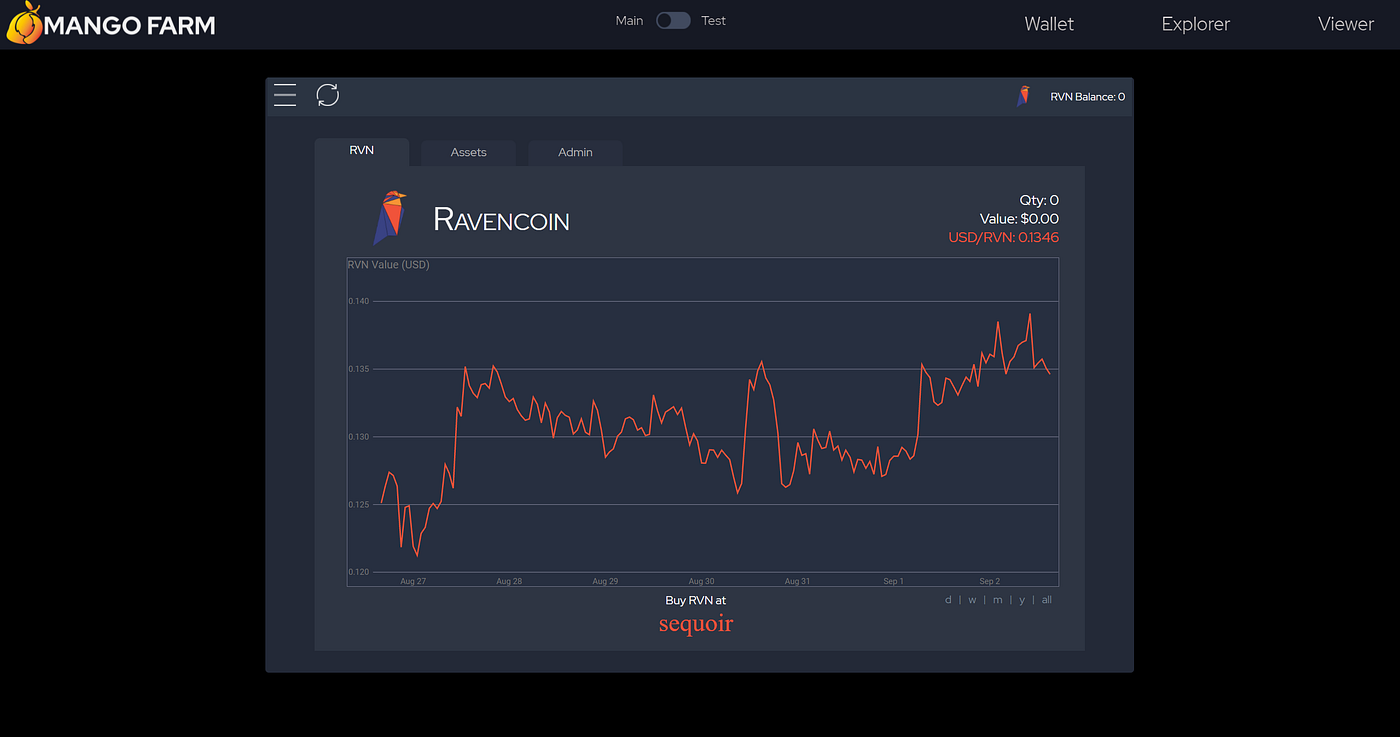Image resolution: width=1400 pixels, height=737 pixels.
Task: Click the 0.140 y-axis value
Action: click(x=359, y=301)
